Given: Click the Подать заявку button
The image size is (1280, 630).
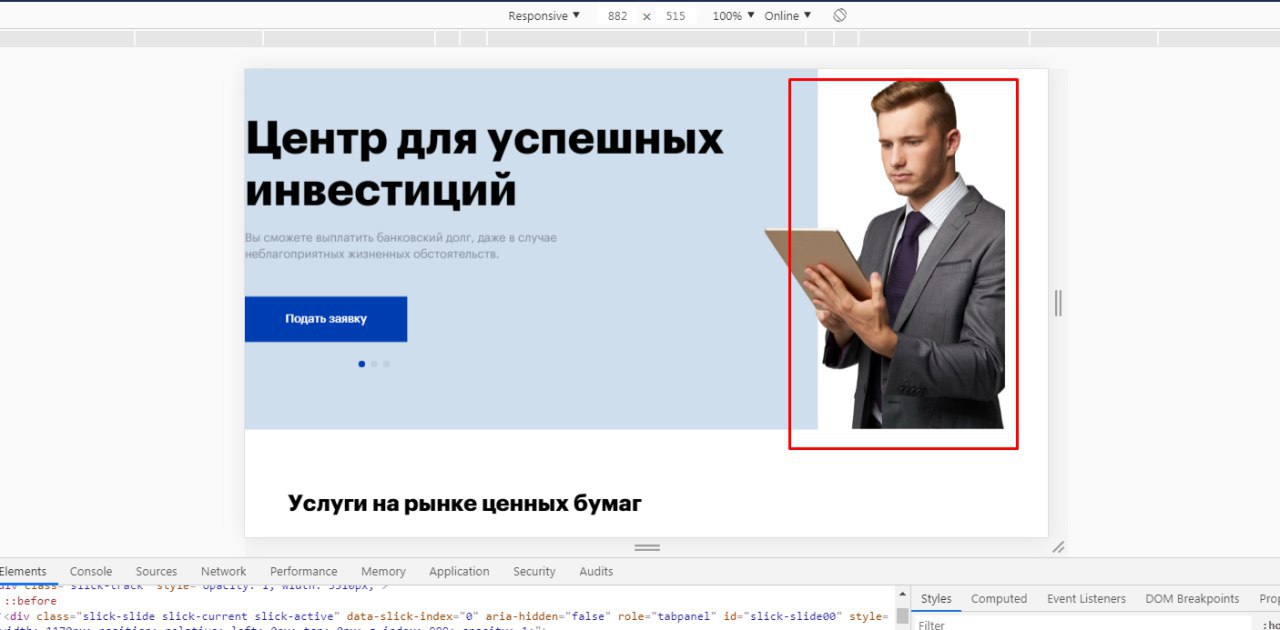Looking at the screenshot, I should (326, 319).
